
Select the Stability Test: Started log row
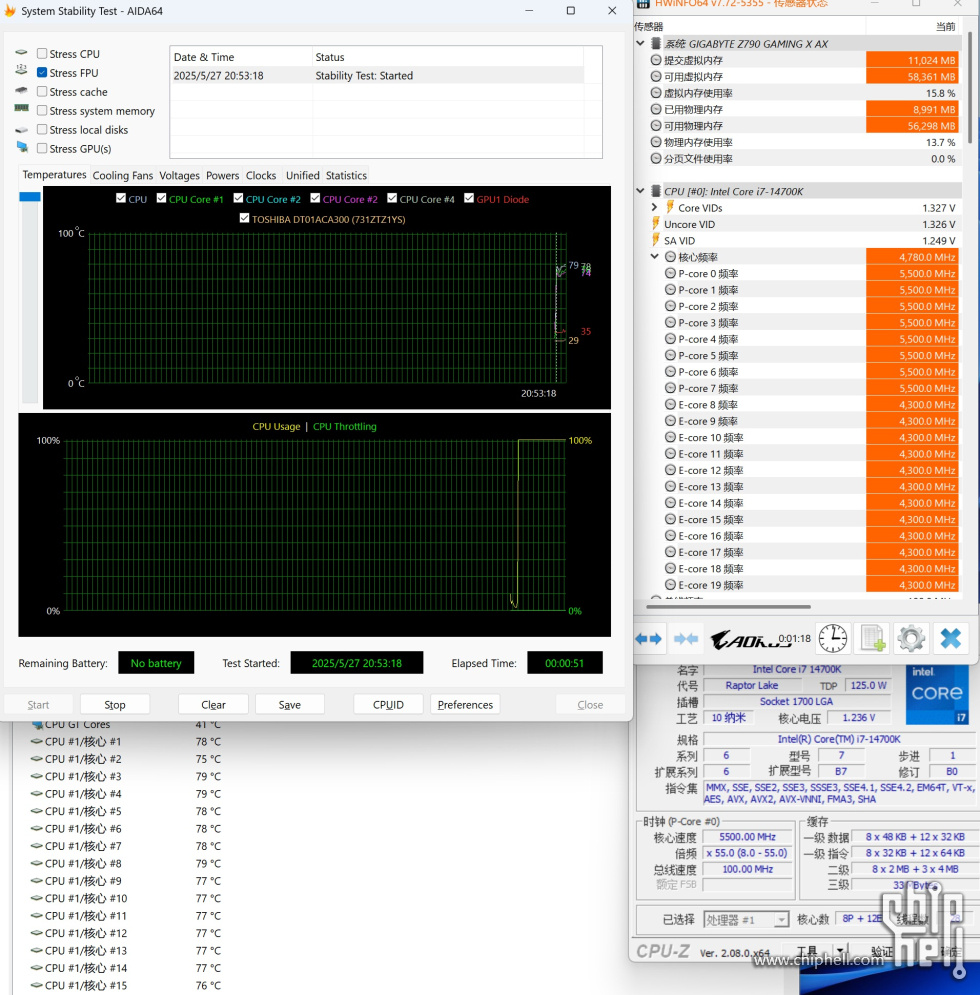(x=378, y=76)
